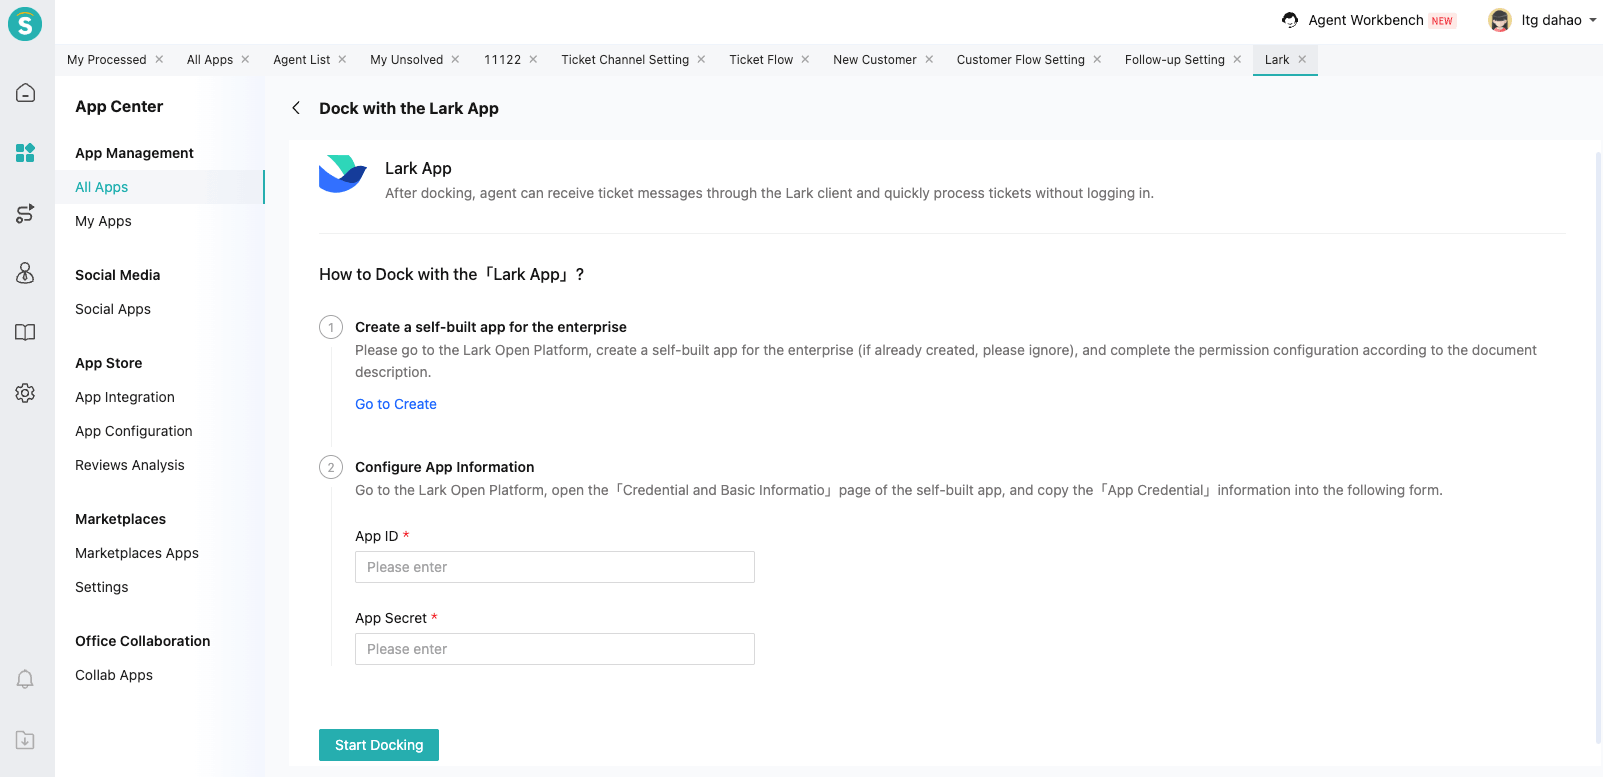The width and height of the screenshot is (1603, 777).
Task: Open the settings gear icon in sidebar
Action: tap(26, 393)
